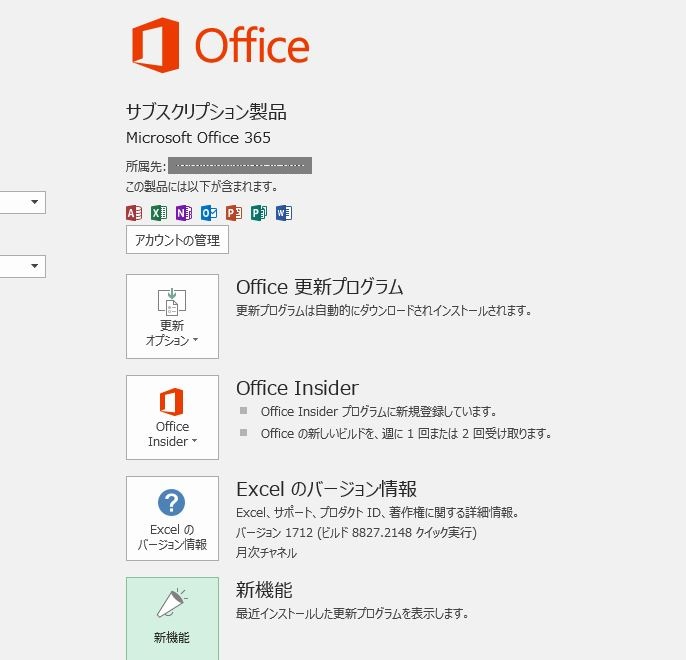Viewport: 686px width, 660px height.
Task: Click the Excel のバージョン情報 section heading
Action: (x=326, y=489)
